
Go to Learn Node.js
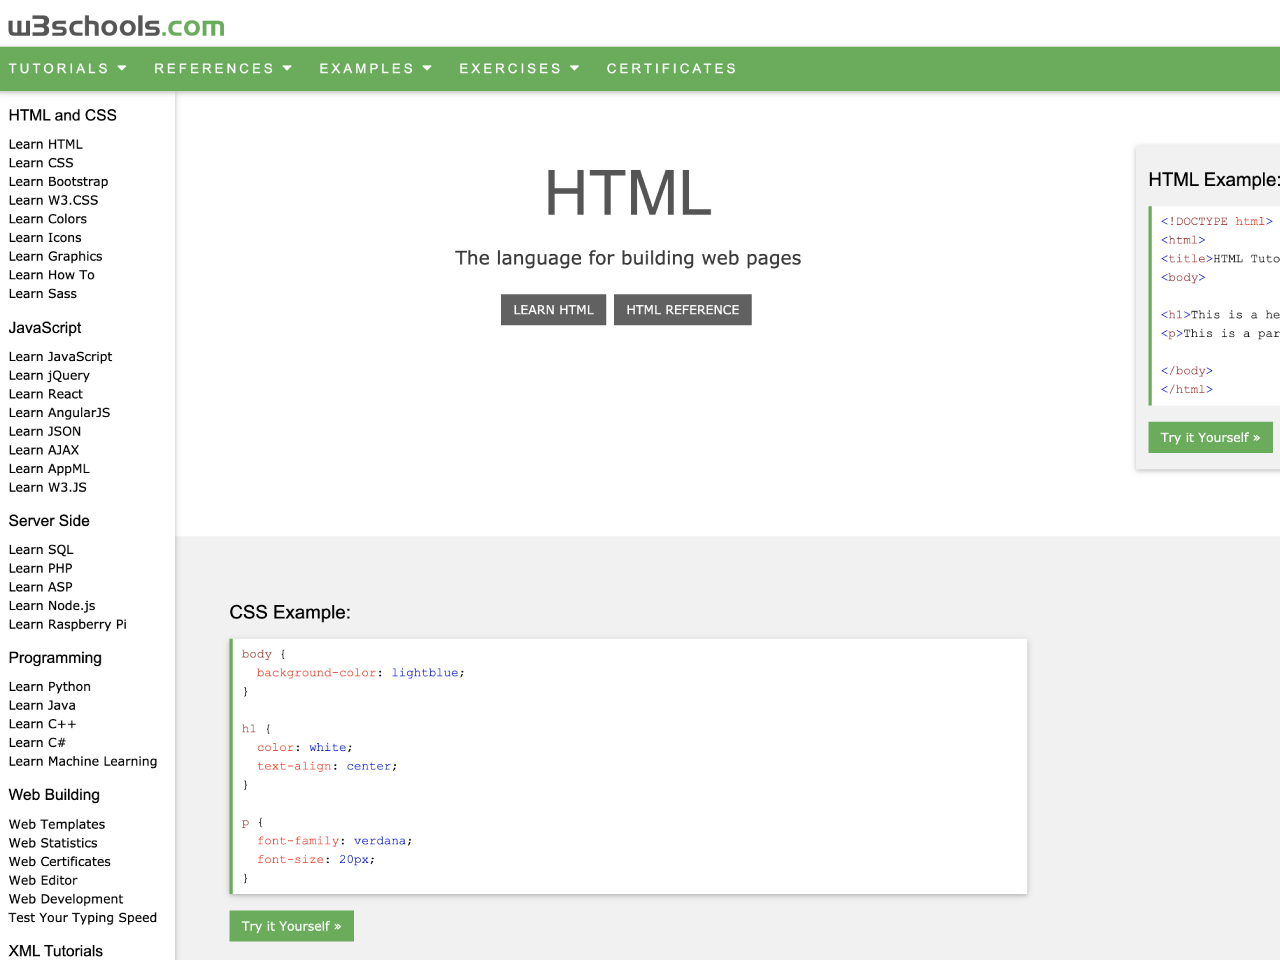(52, 606)
